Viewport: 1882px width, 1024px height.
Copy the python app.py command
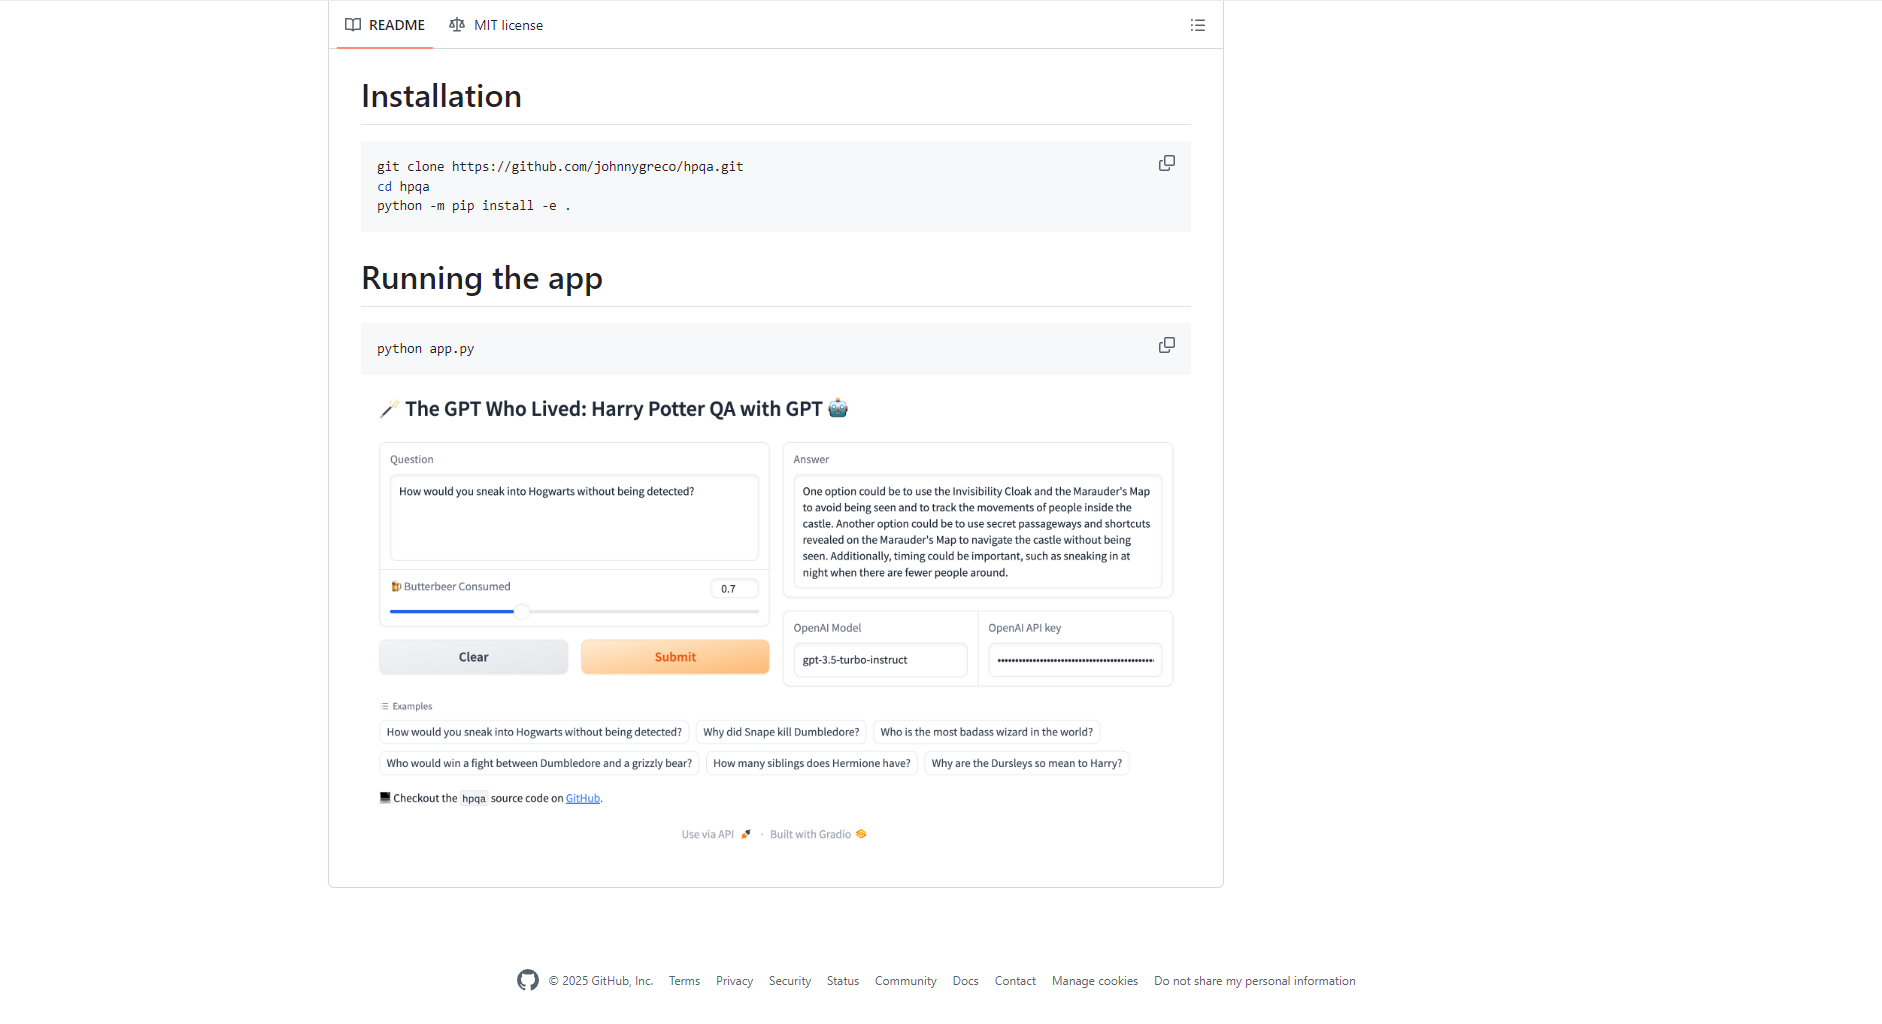1166,345
